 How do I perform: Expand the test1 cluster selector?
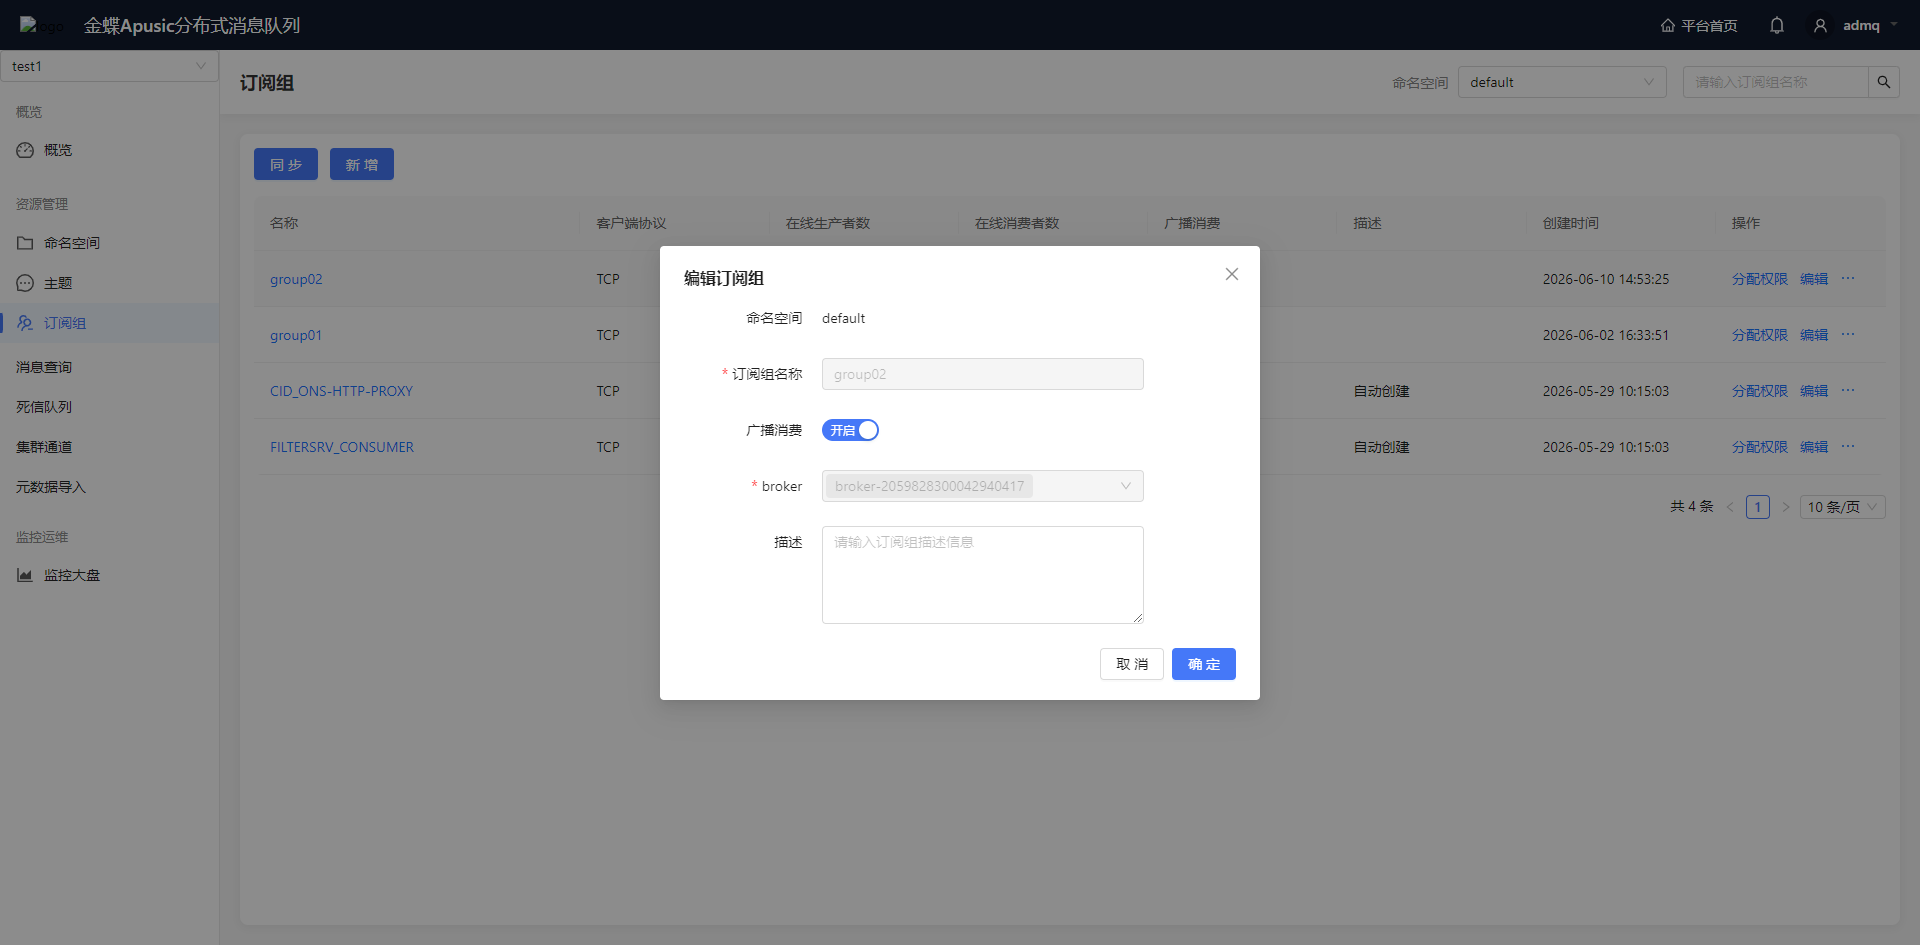coord(109,66)
